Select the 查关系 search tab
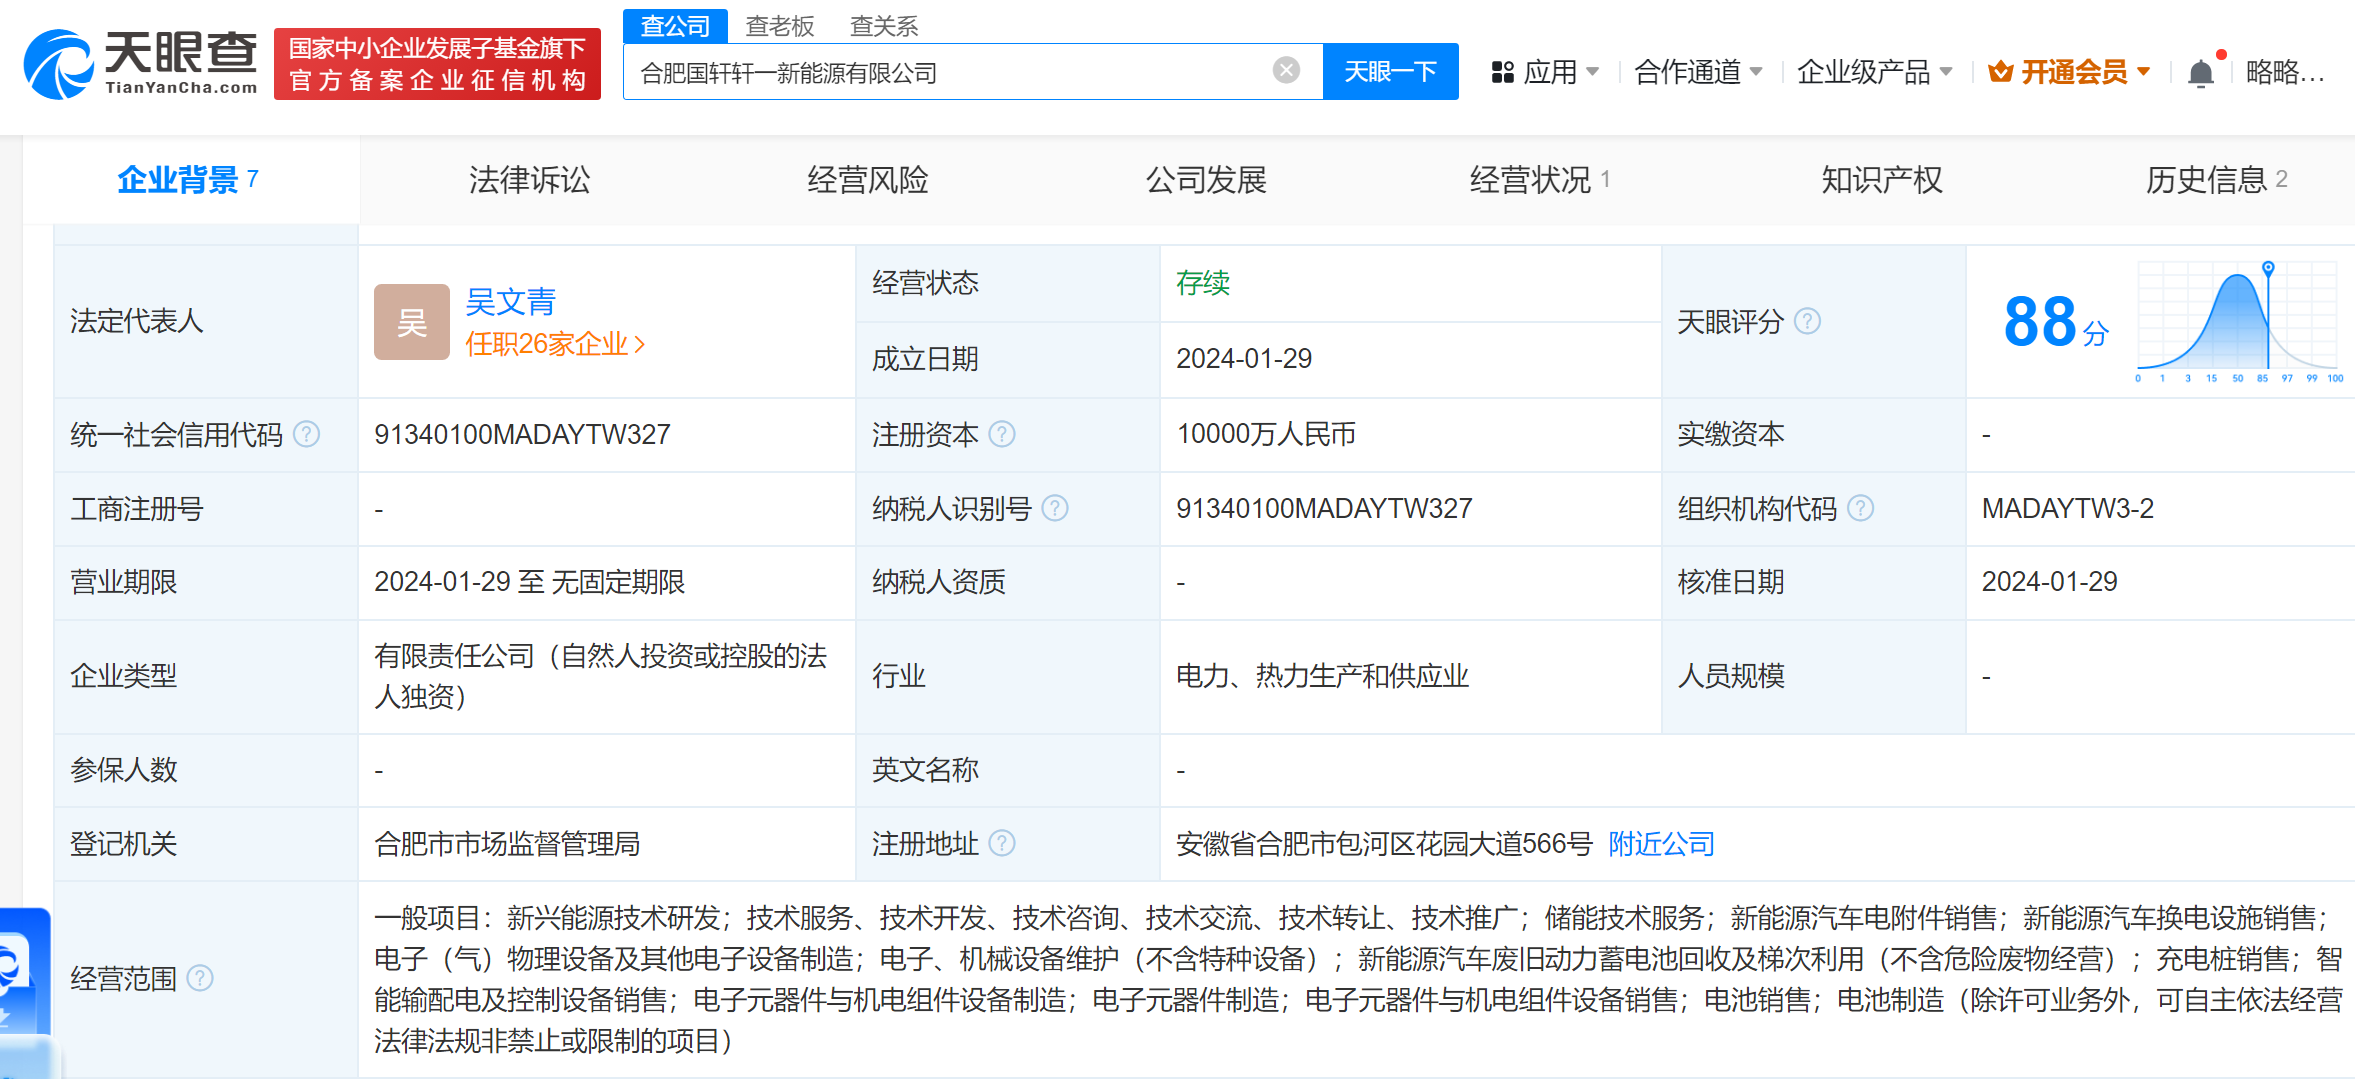This screenshot has height=1079, width=2355. [884, 26]
